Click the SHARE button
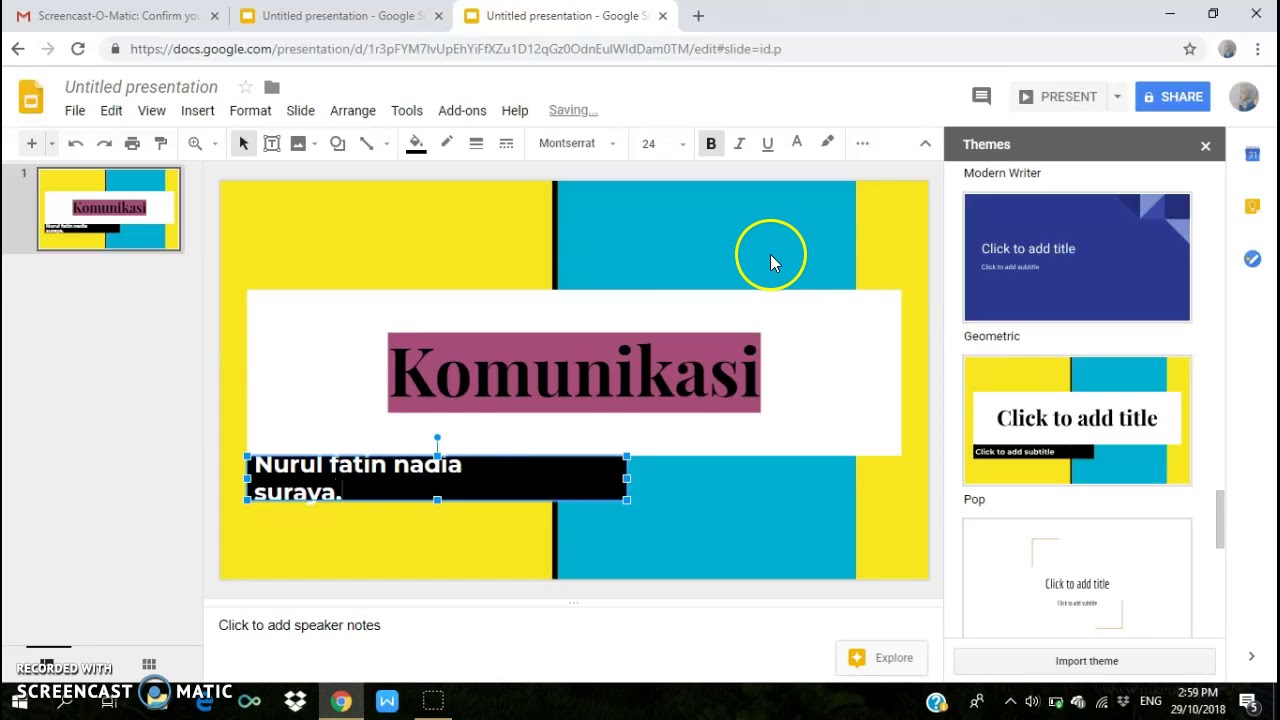Viewport: 1280px width, 720px height. click(1173, 97)
